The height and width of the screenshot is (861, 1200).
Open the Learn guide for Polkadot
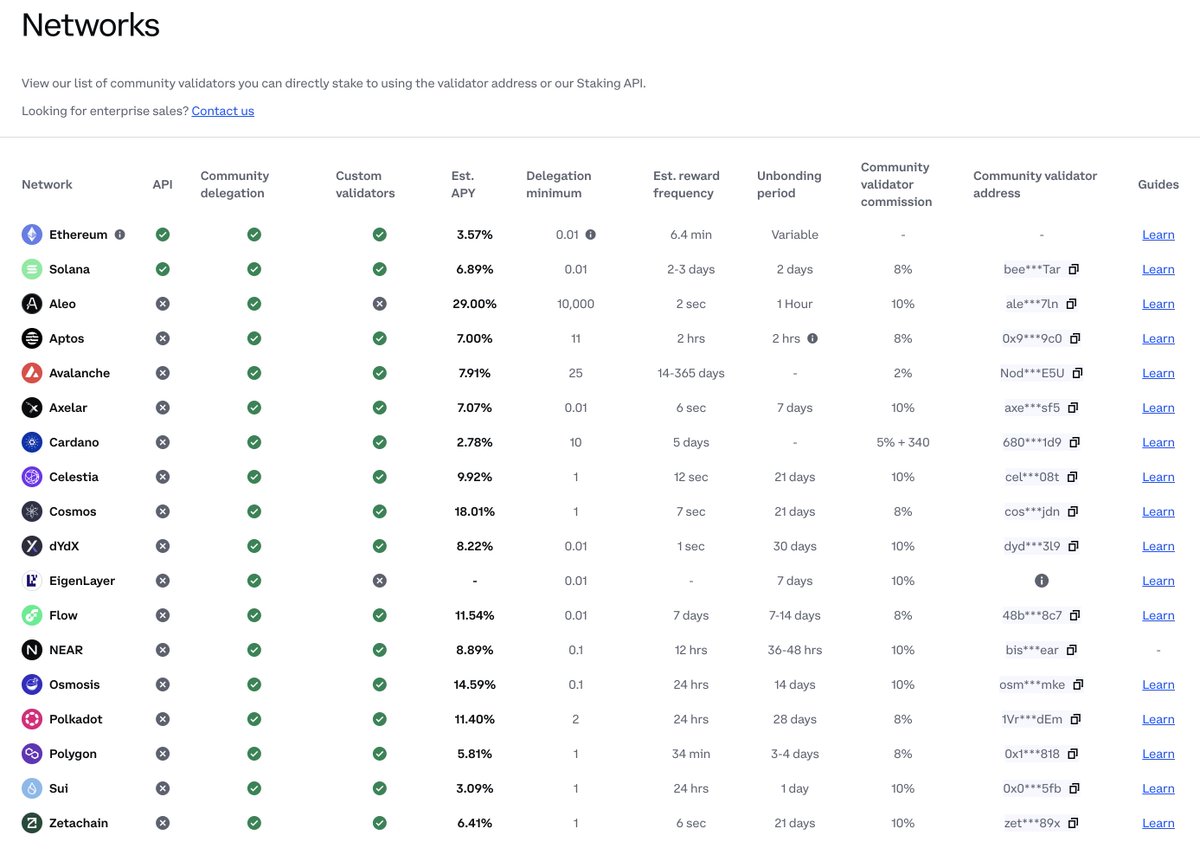click(1158, 719)
